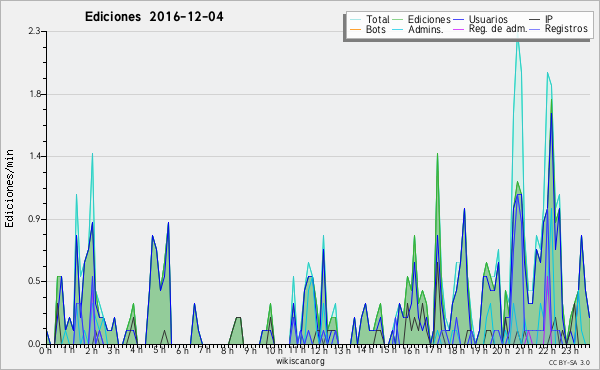This screenshot has width=600, height=370.
Task: Click the 1.4 value on y-axis
Action: click(x=35, y=156)
